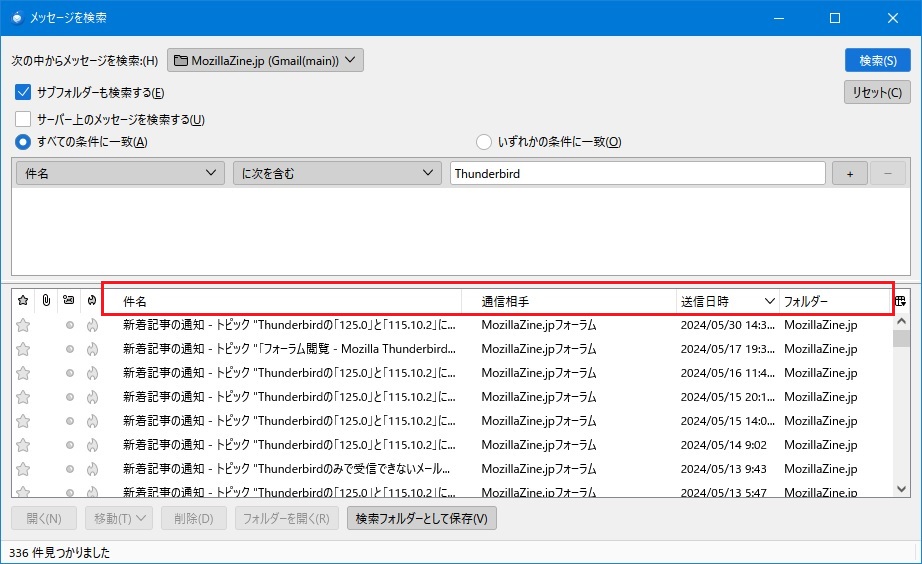The height and width of the screenshot is (564, 922).
Task: Click the リセット(C) button
Action: pyautogui.click(x=877, y=92)
